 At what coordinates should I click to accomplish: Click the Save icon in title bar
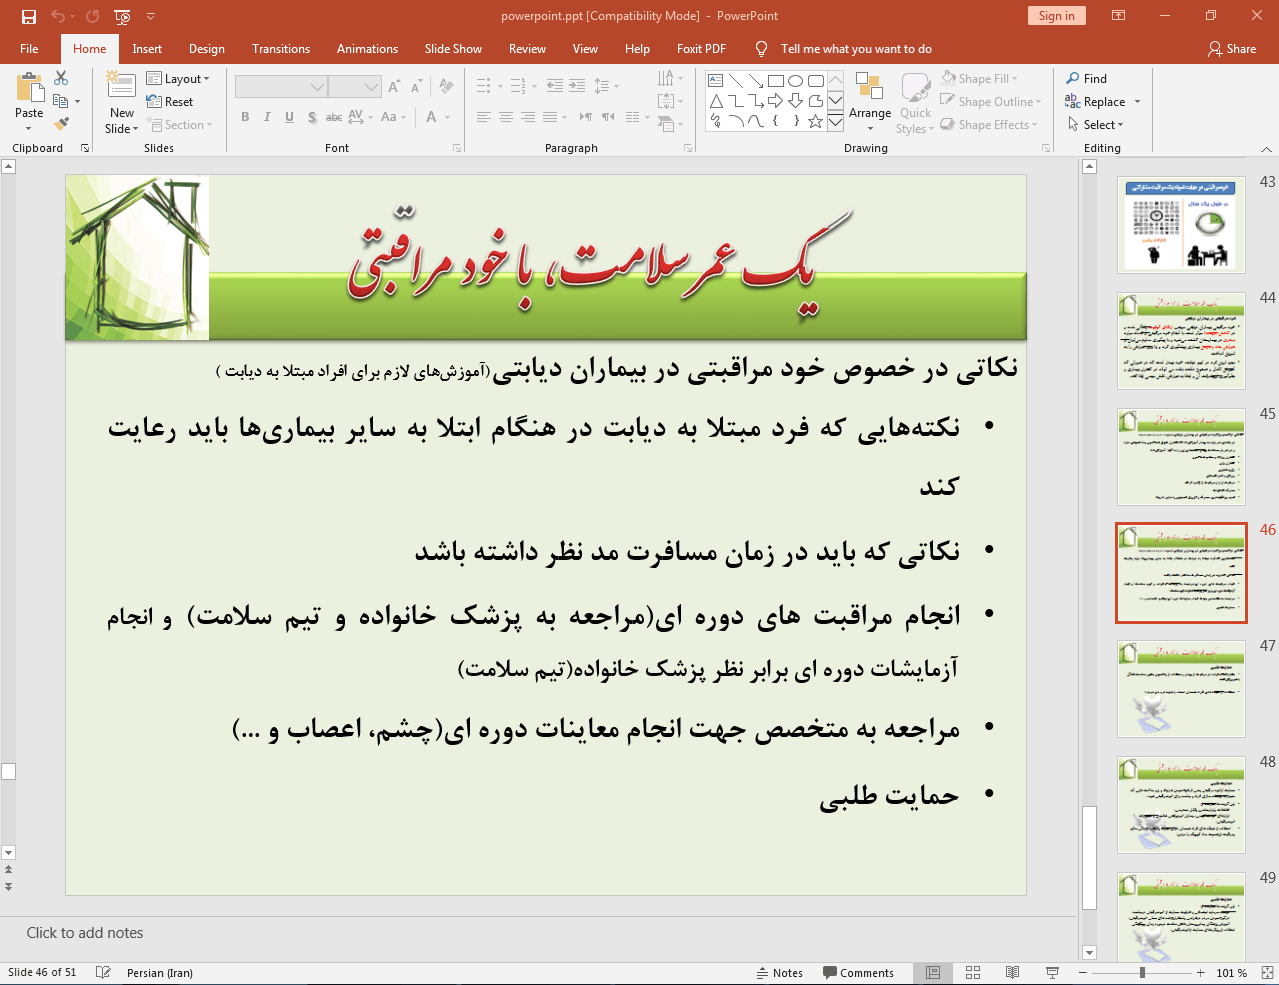coord(29,16)
